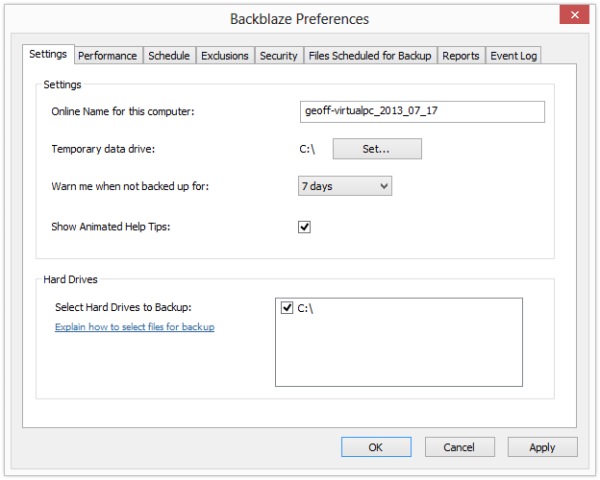
Task: Confirm with the OK button
Action: point(376,447)
